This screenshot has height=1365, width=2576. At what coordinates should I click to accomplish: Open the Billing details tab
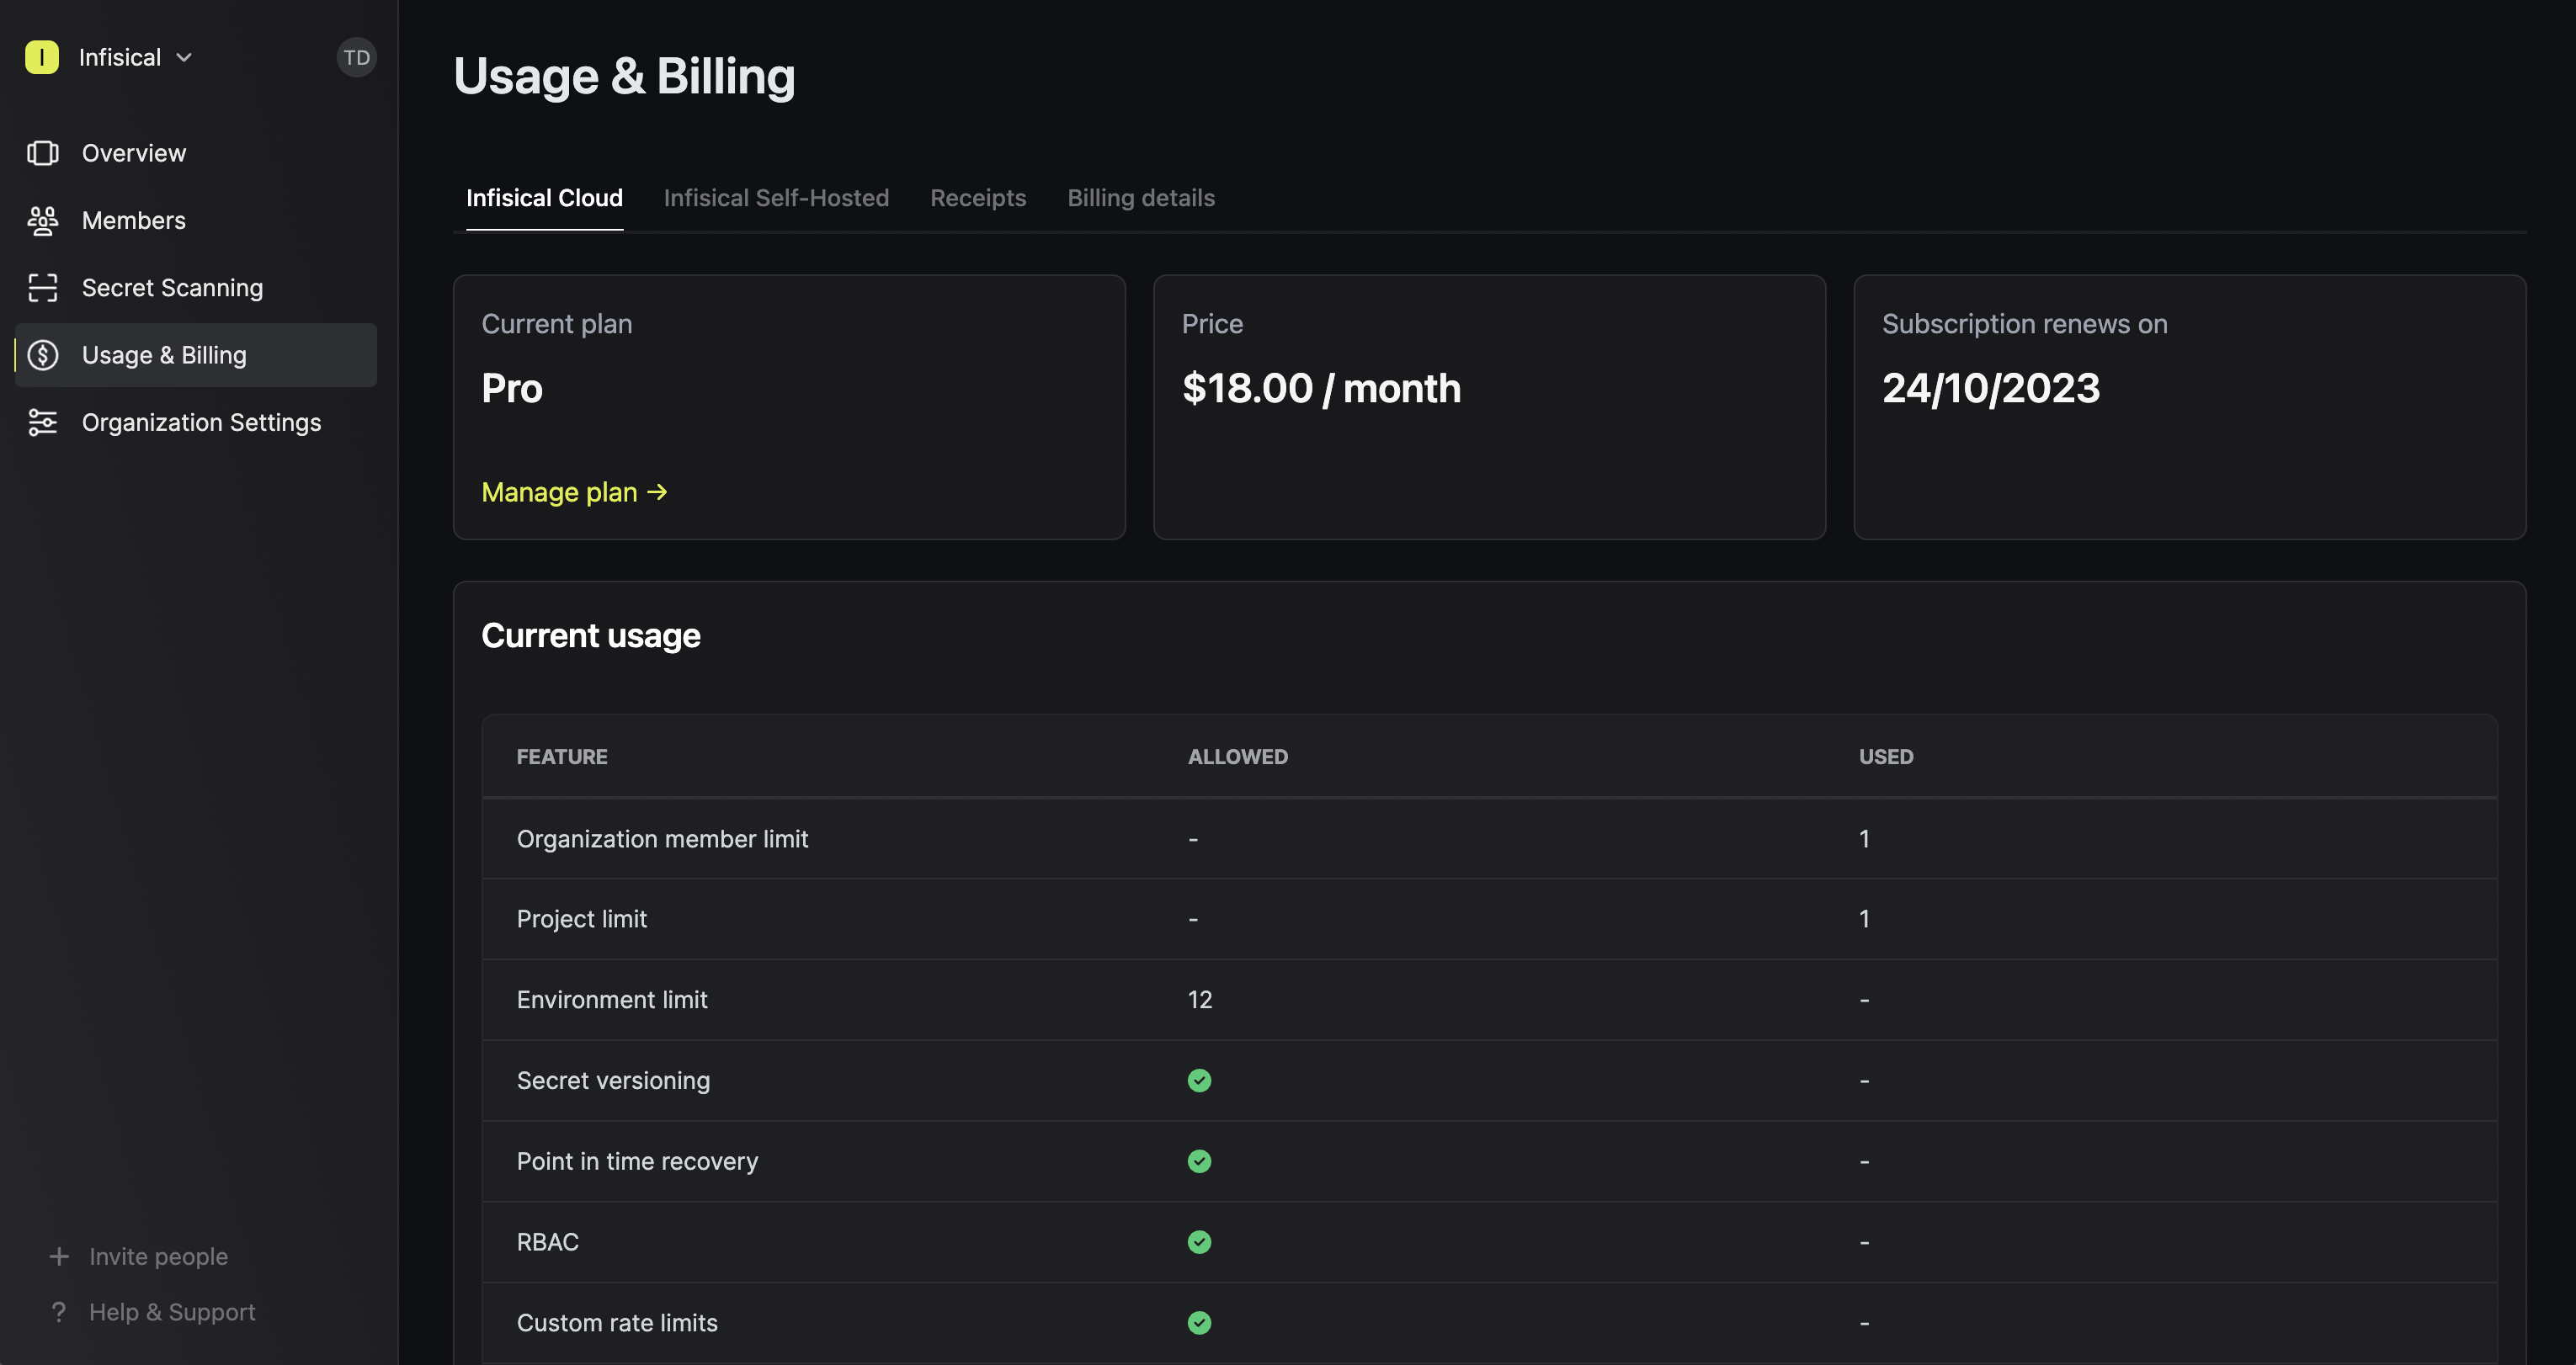[1141, 198]
